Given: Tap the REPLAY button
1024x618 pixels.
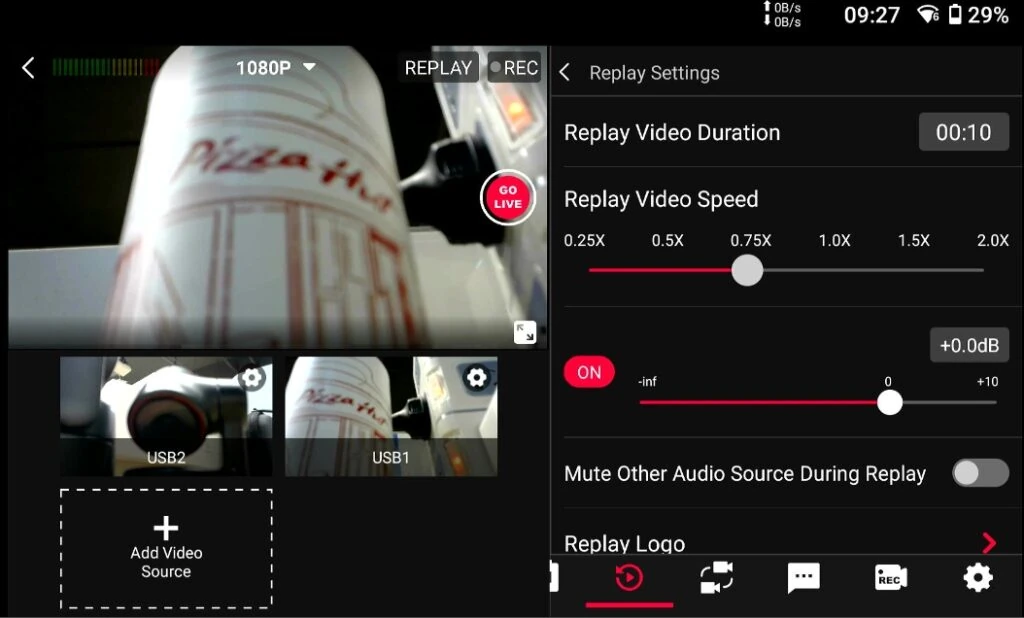Looking at the screenshot, I should [438, 67].
